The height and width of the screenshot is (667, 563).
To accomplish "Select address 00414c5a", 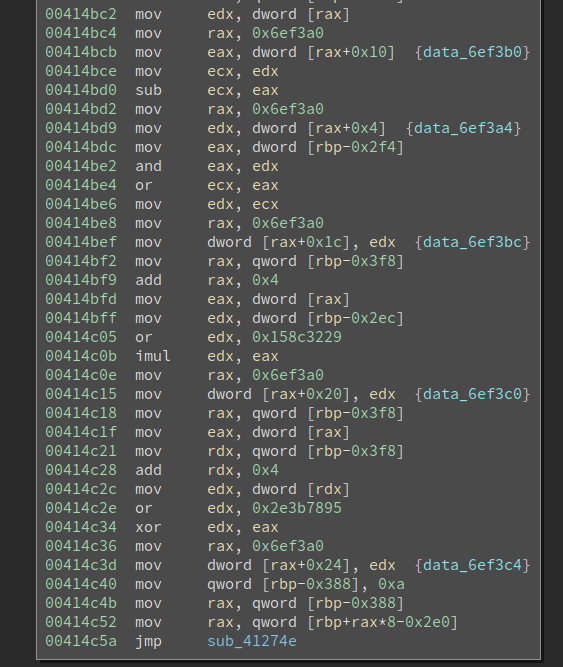I will [81, 641].
